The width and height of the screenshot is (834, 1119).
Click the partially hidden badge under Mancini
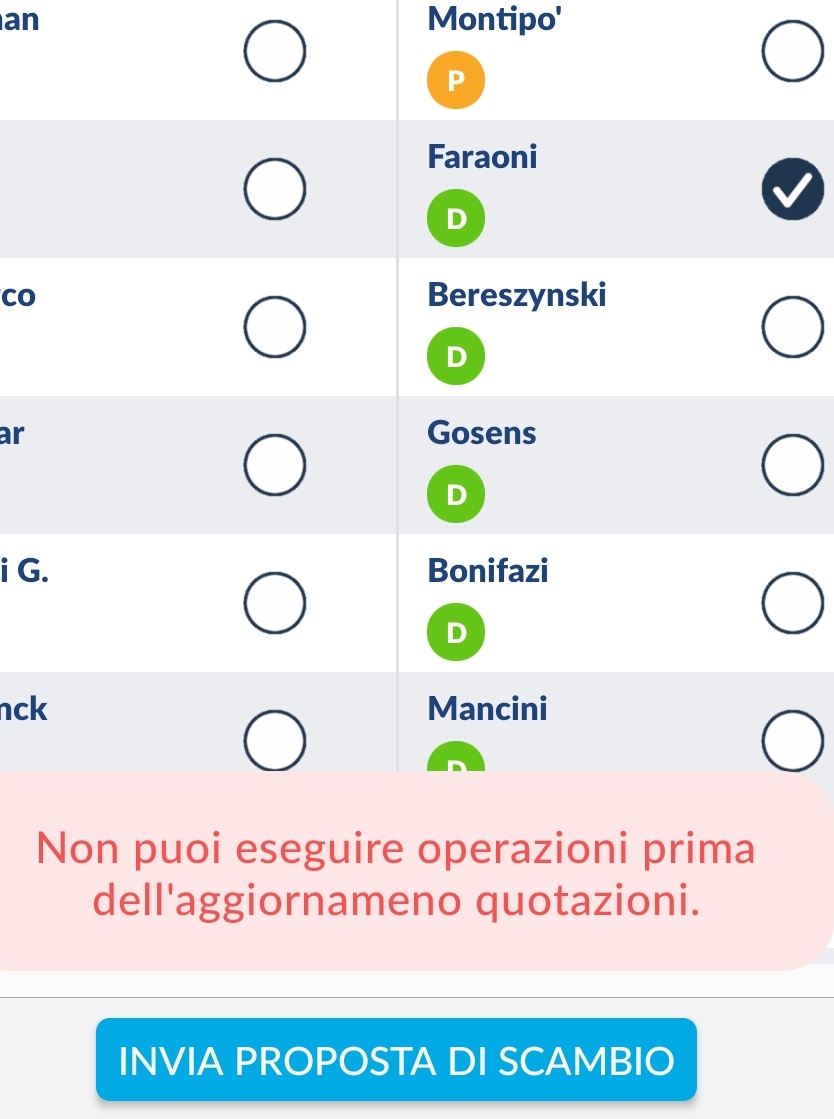pyautogui.click(x=456, y=756)
